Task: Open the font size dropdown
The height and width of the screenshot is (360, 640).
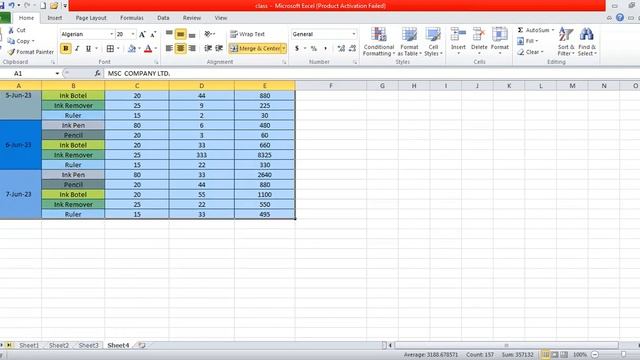Action: point(133,34)
